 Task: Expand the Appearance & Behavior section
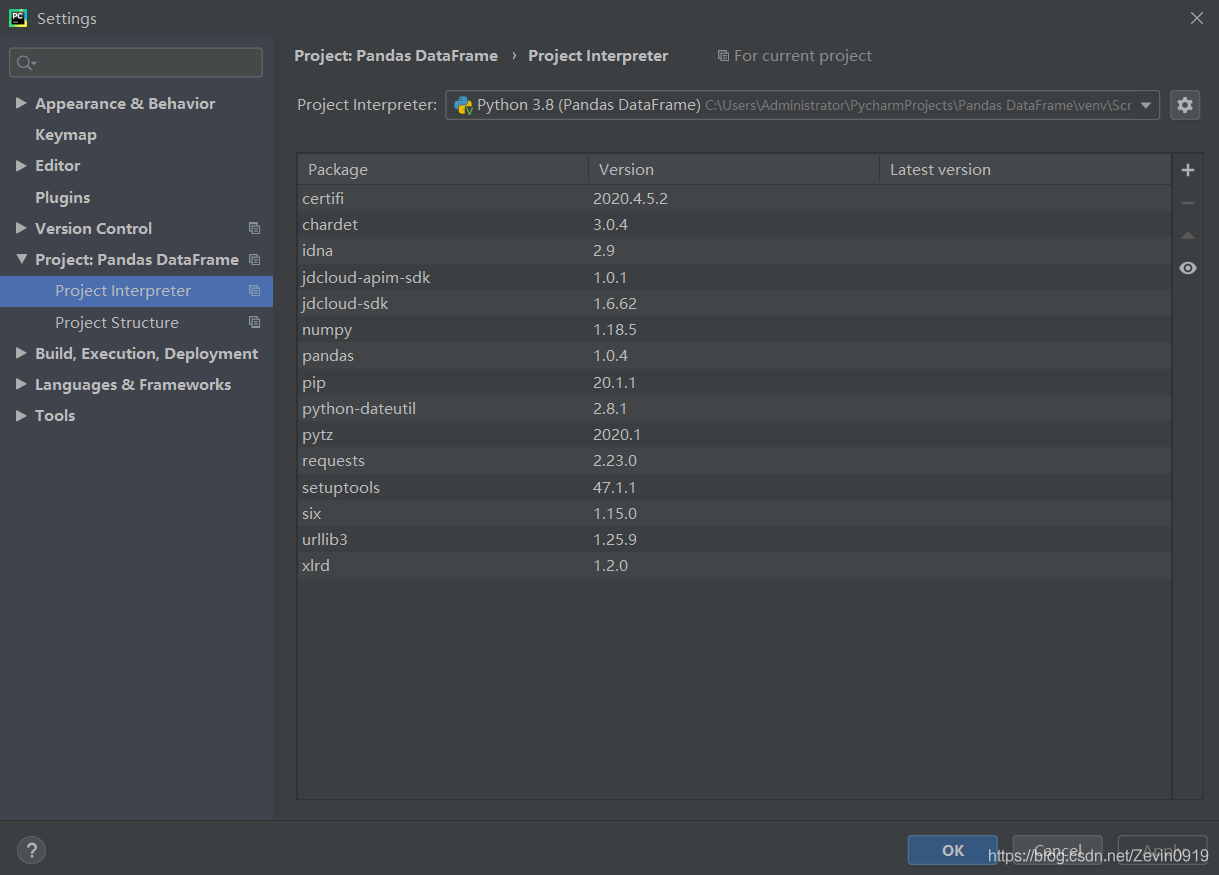click(21, 103)
